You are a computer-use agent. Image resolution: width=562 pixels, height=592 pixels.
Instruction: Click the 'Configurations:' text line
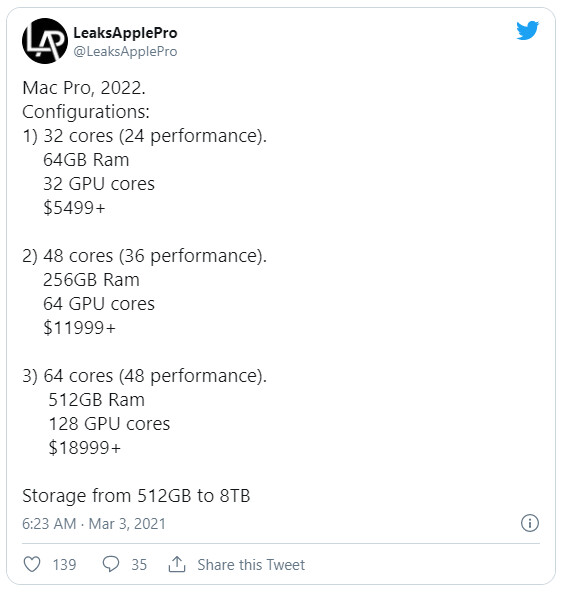pyautogui.click(x=86, y=112)
